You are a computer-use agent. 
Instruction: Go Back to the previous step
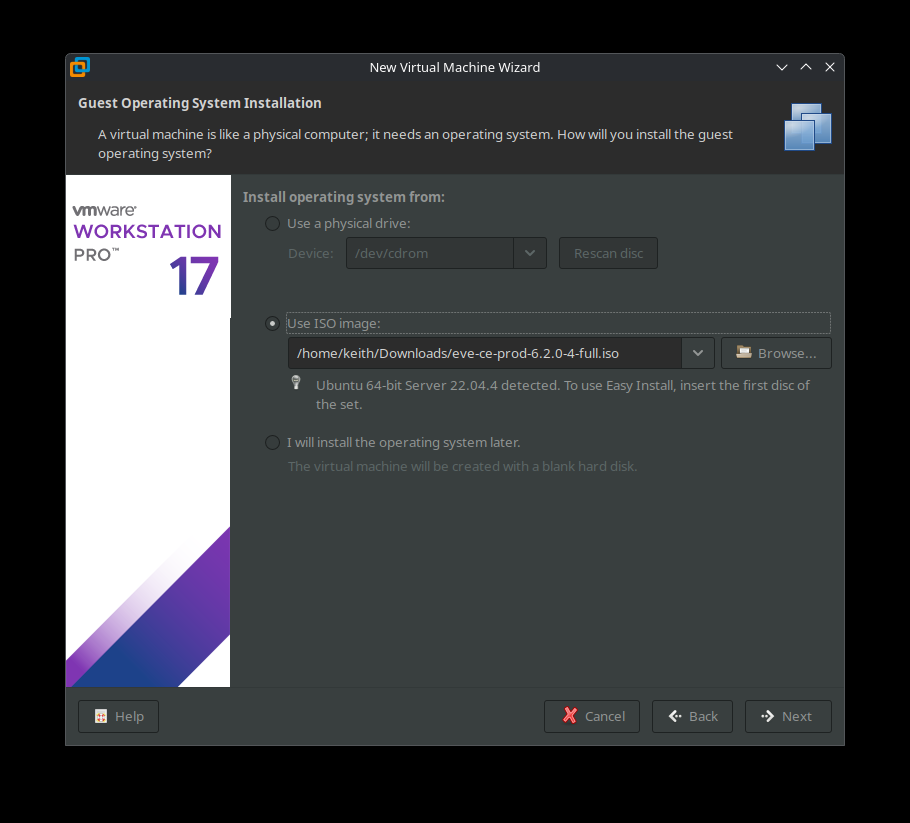pyautogui.click(x=692, y=716)
